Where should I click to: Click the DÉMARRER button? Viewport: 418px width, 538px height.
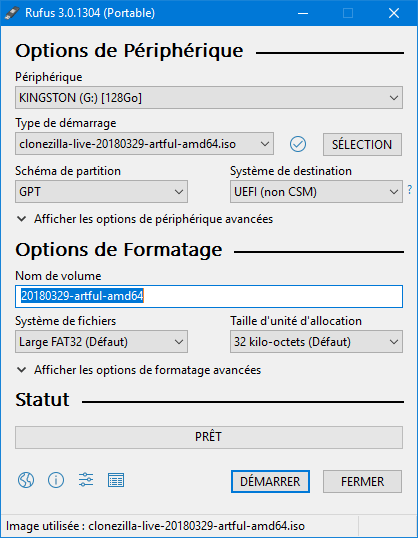tap(270, 481)
